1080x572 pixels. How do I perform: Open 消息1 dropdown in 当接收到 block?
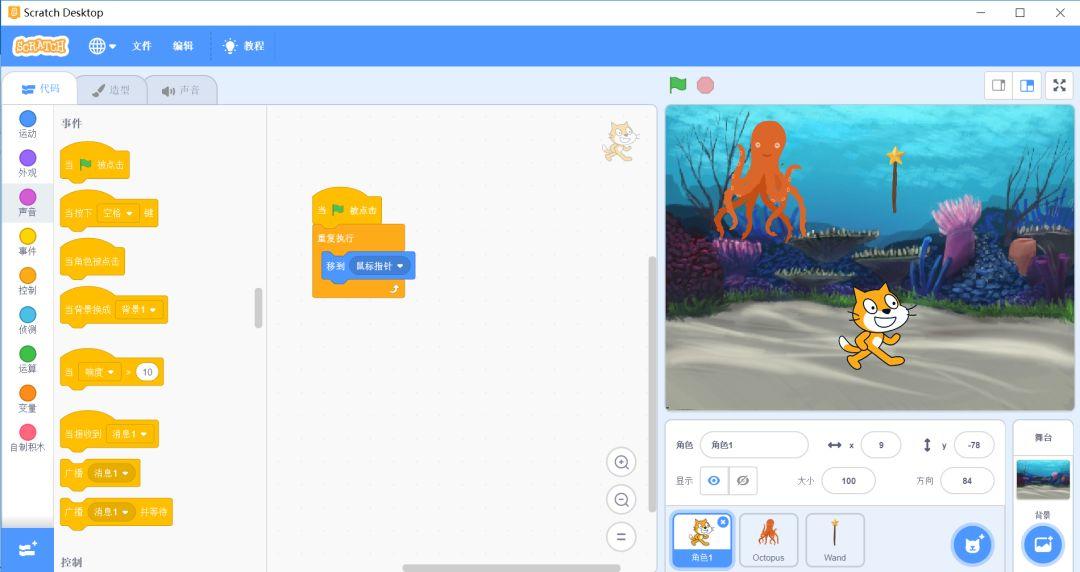tap(129, 434)
